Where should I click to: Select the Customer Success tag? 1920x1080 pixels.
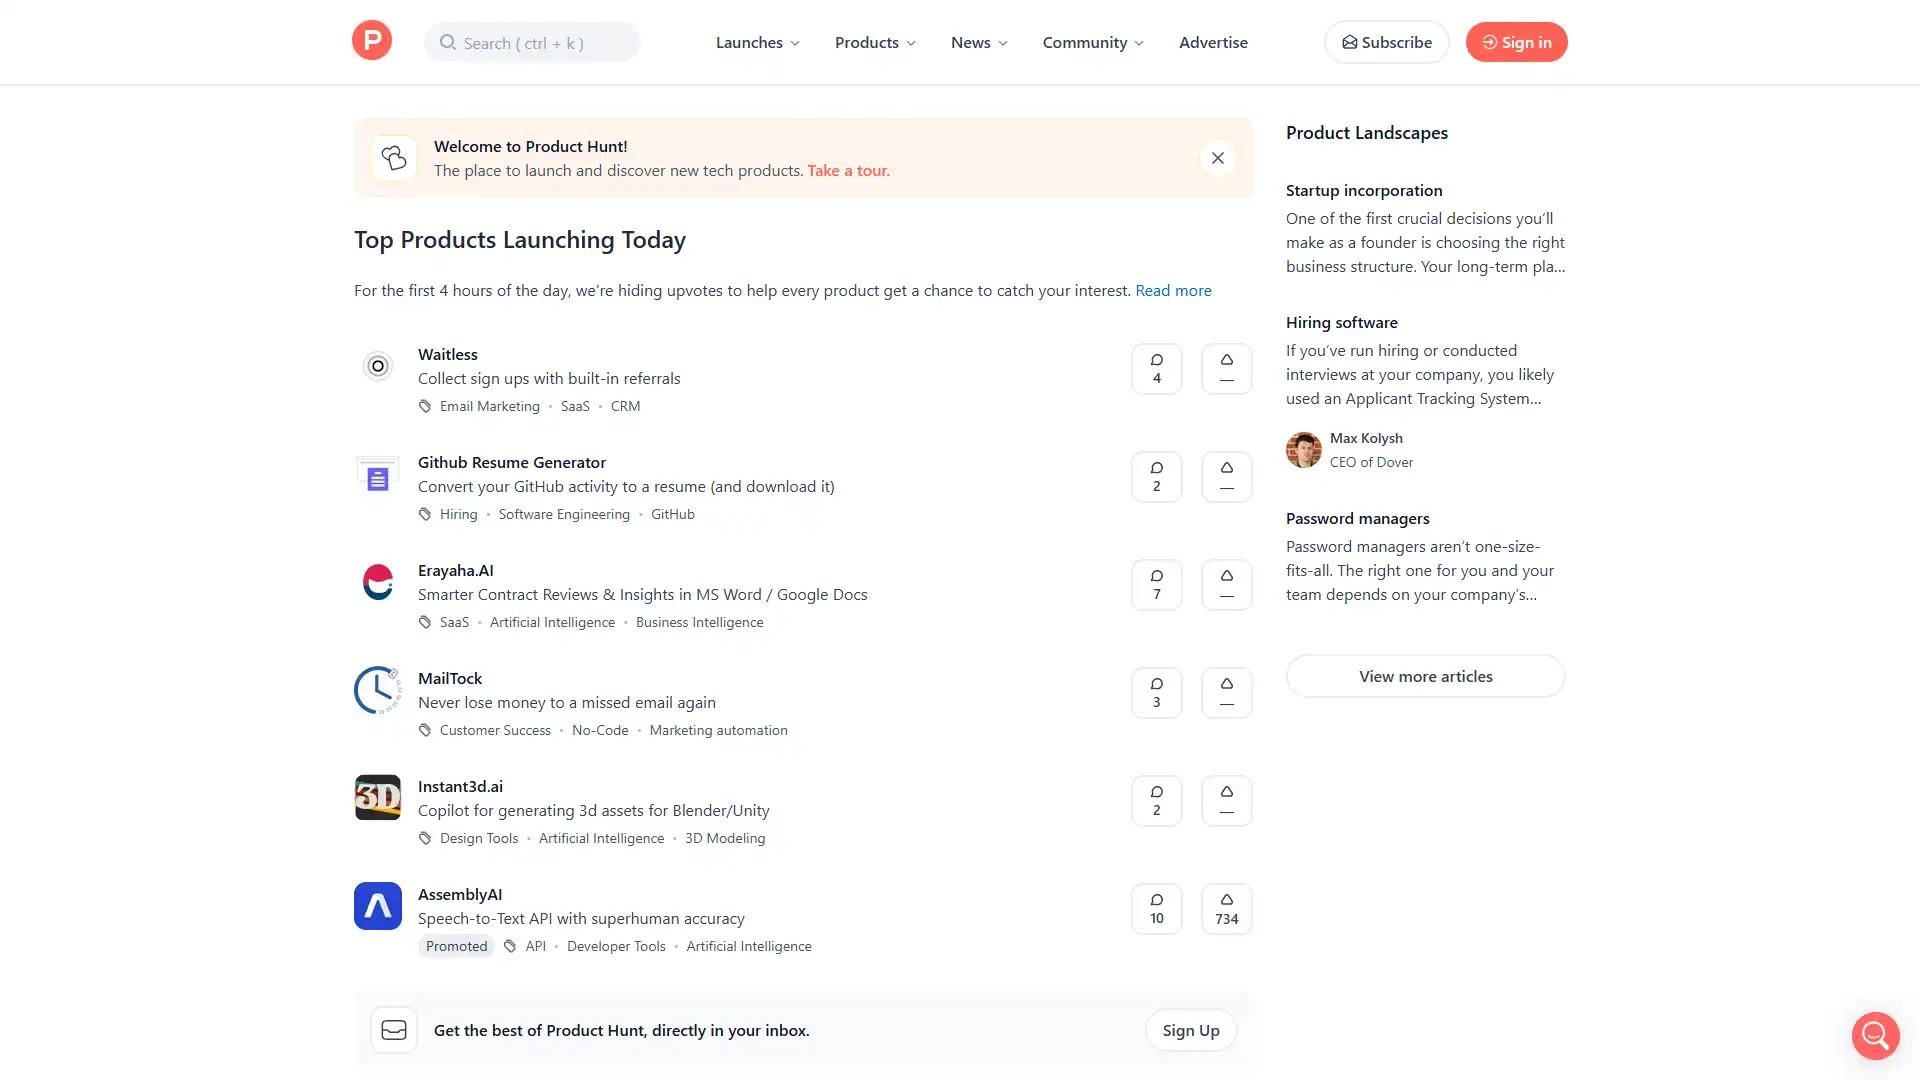coord(495,730)
